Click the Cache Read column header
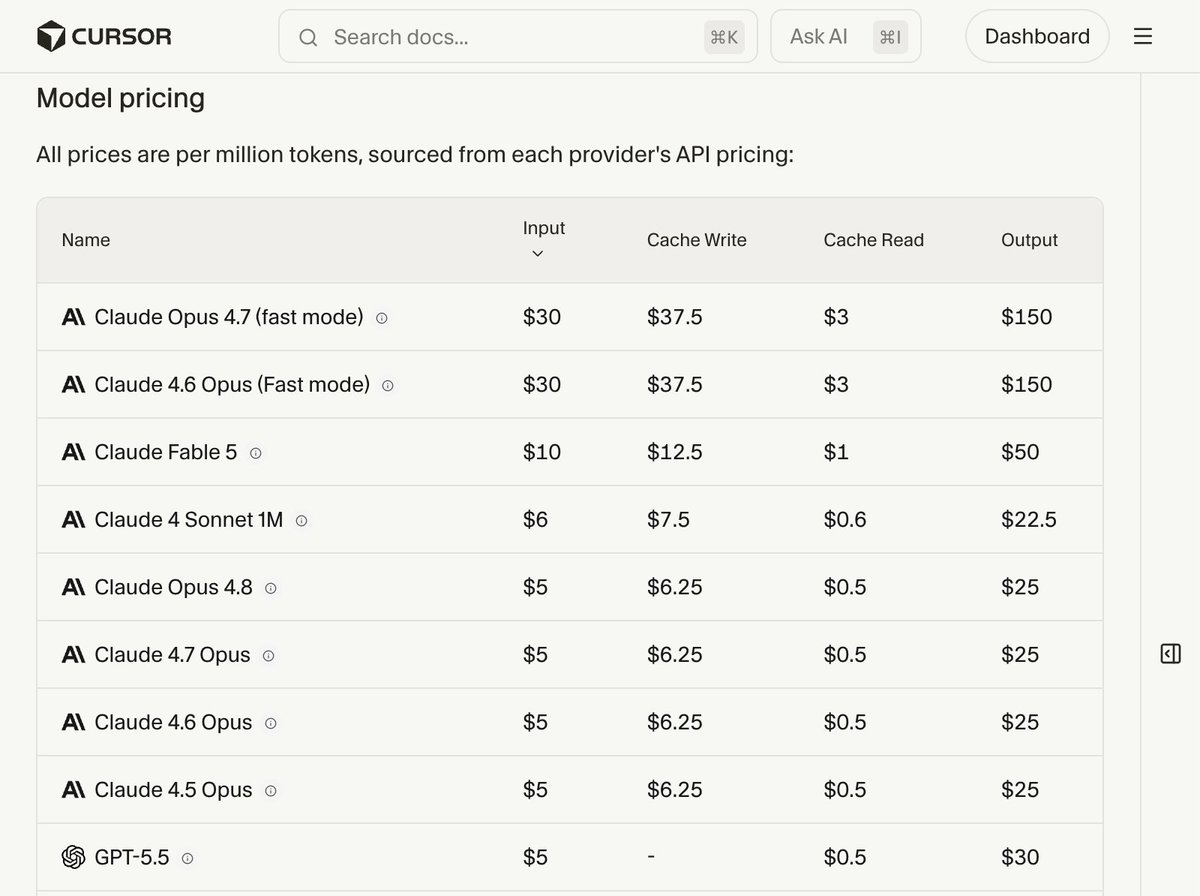 point(874,240)
